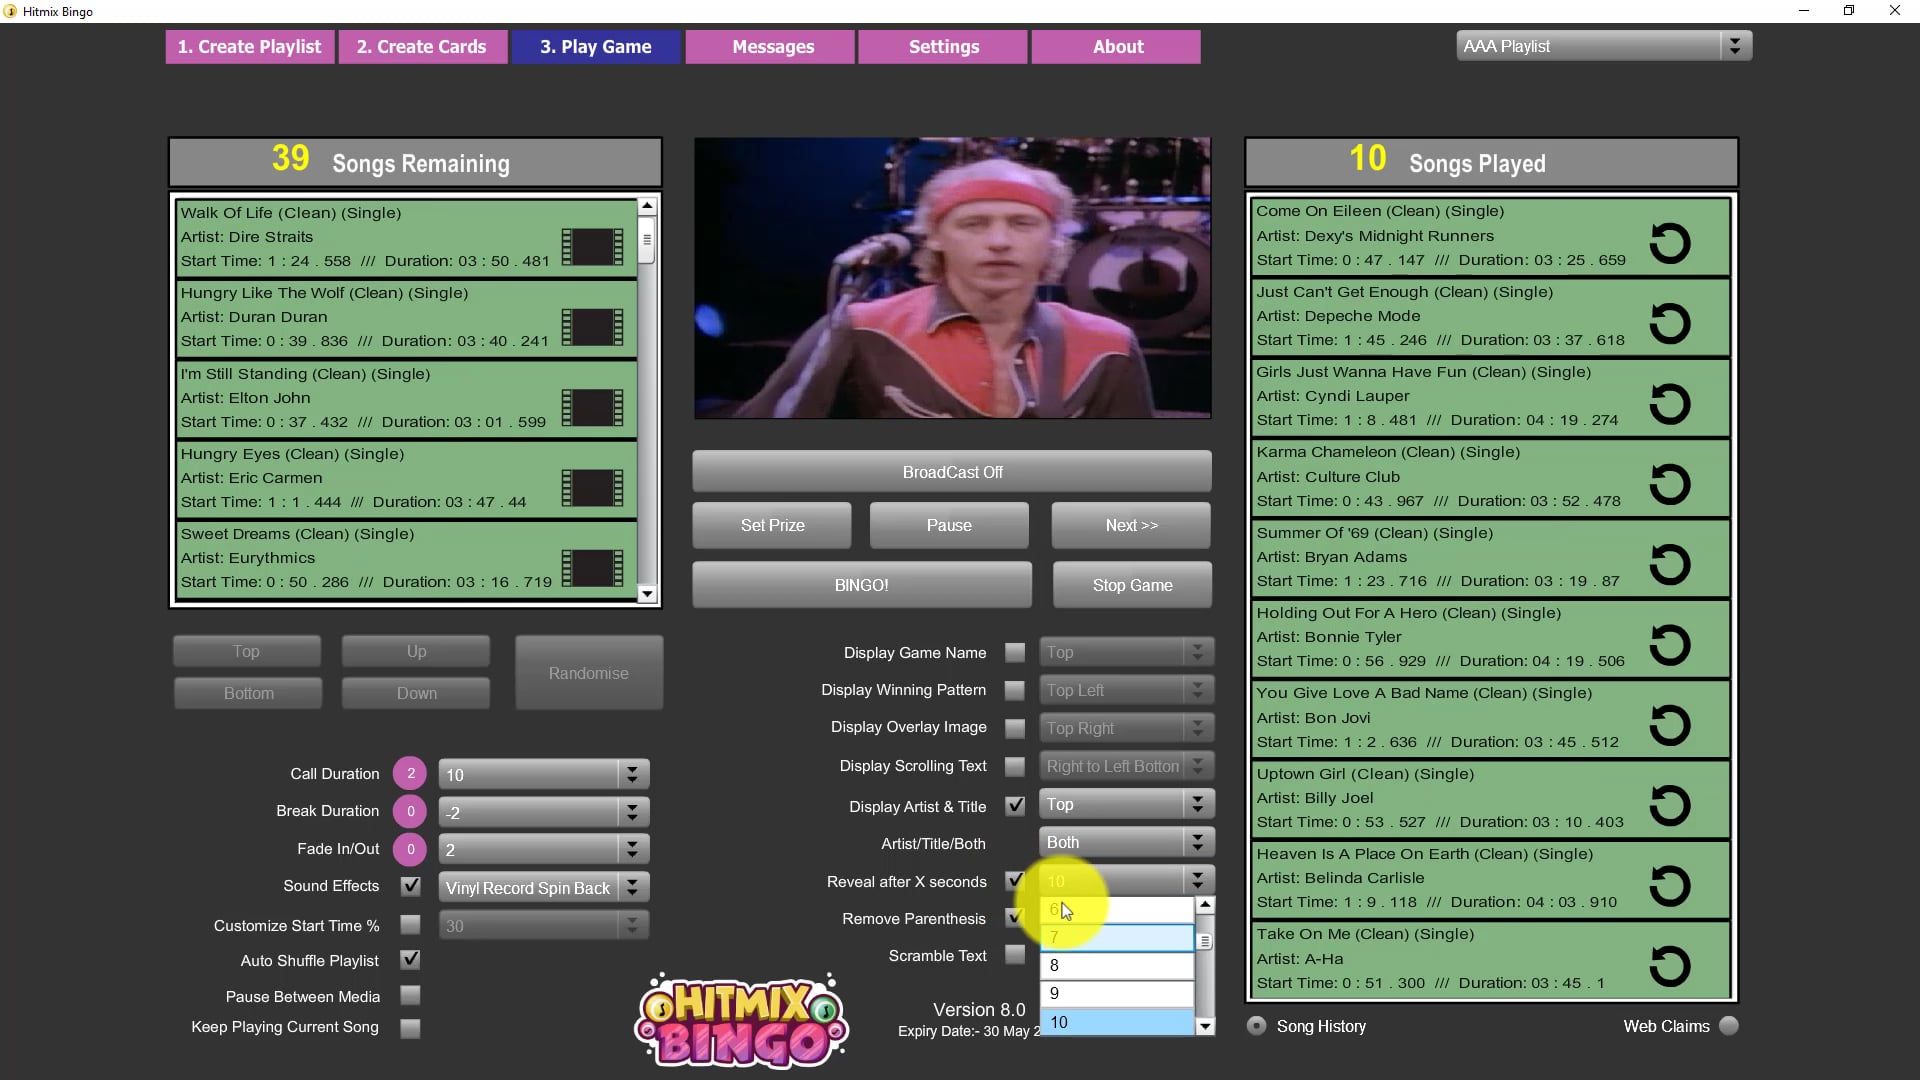1920x1080 pixels.
Task: Enable Auto Shuffle Playlist
Action: [410, 959]
